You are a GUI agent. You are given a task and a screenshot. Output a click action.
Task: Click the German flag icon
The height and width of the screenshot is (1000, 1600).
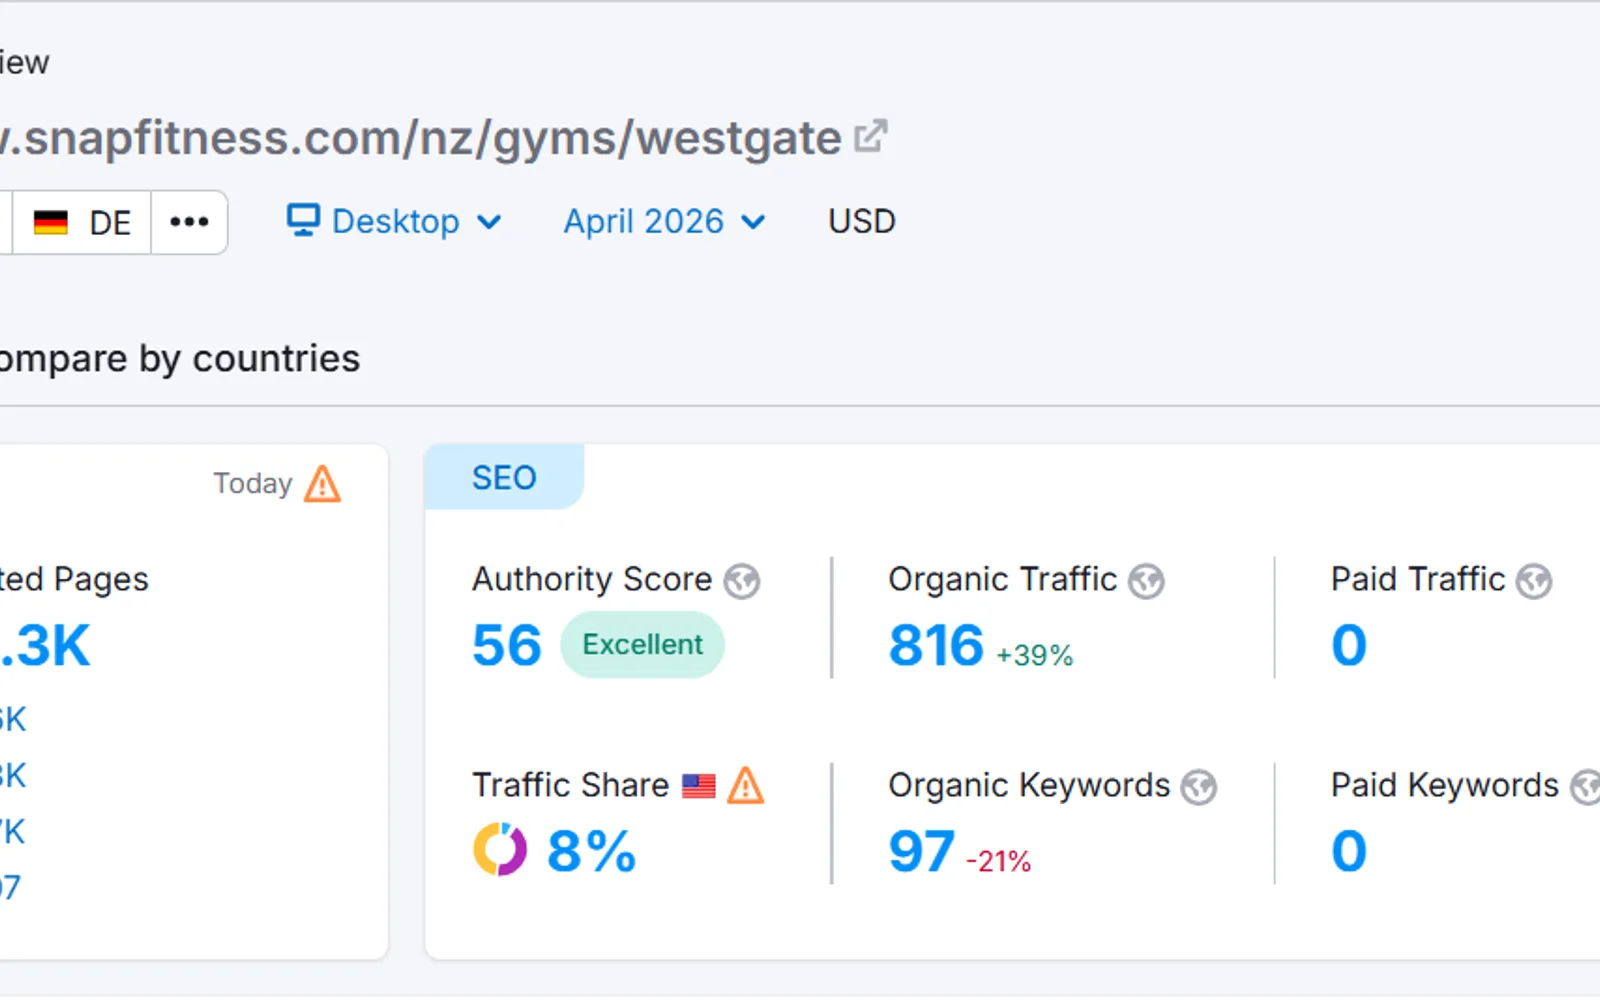(51, 222)
